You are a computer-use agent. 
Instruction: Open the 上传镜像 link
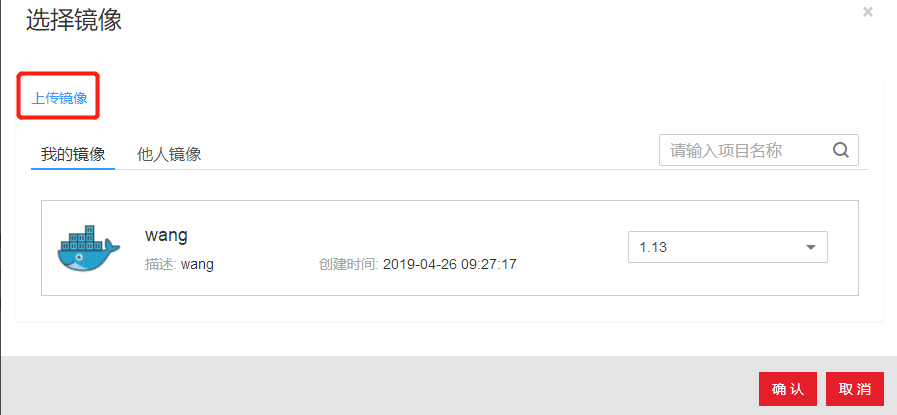59,98
